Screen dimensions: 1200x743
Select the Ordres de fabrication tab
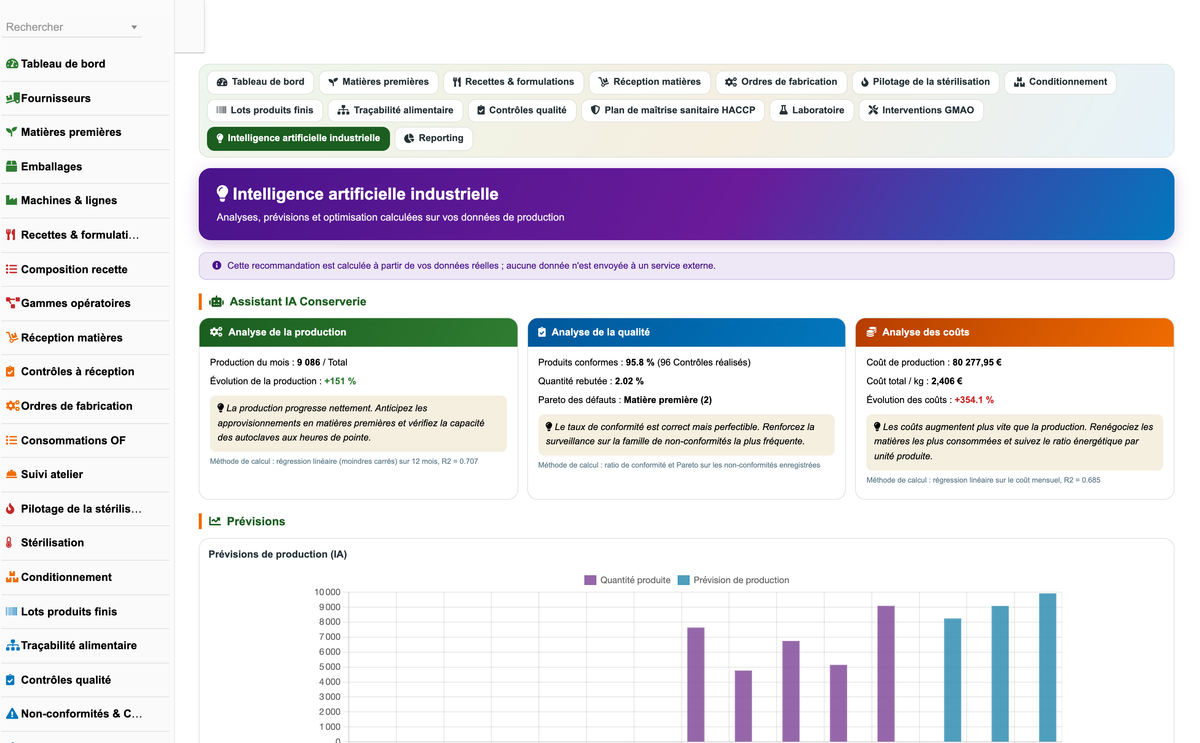point(781,82)
